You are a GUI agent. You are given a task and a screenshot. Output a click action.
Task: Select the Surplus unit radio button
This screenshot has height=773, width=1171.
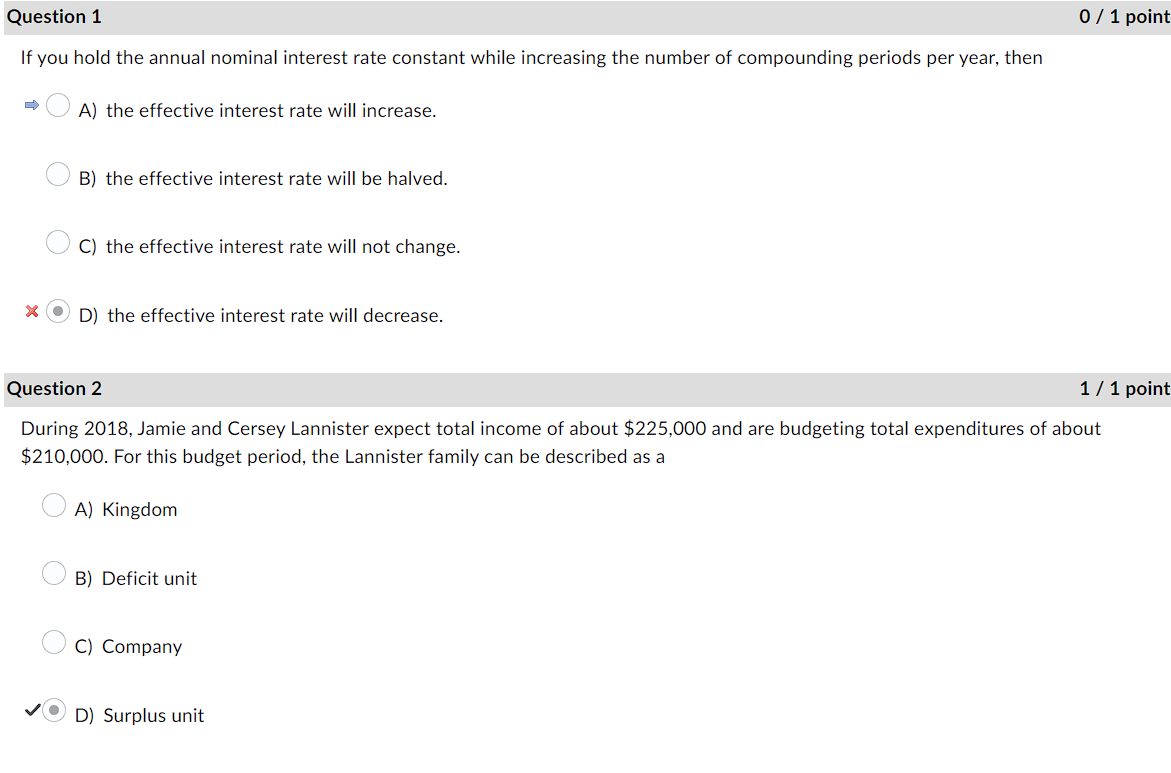(54, 710)
